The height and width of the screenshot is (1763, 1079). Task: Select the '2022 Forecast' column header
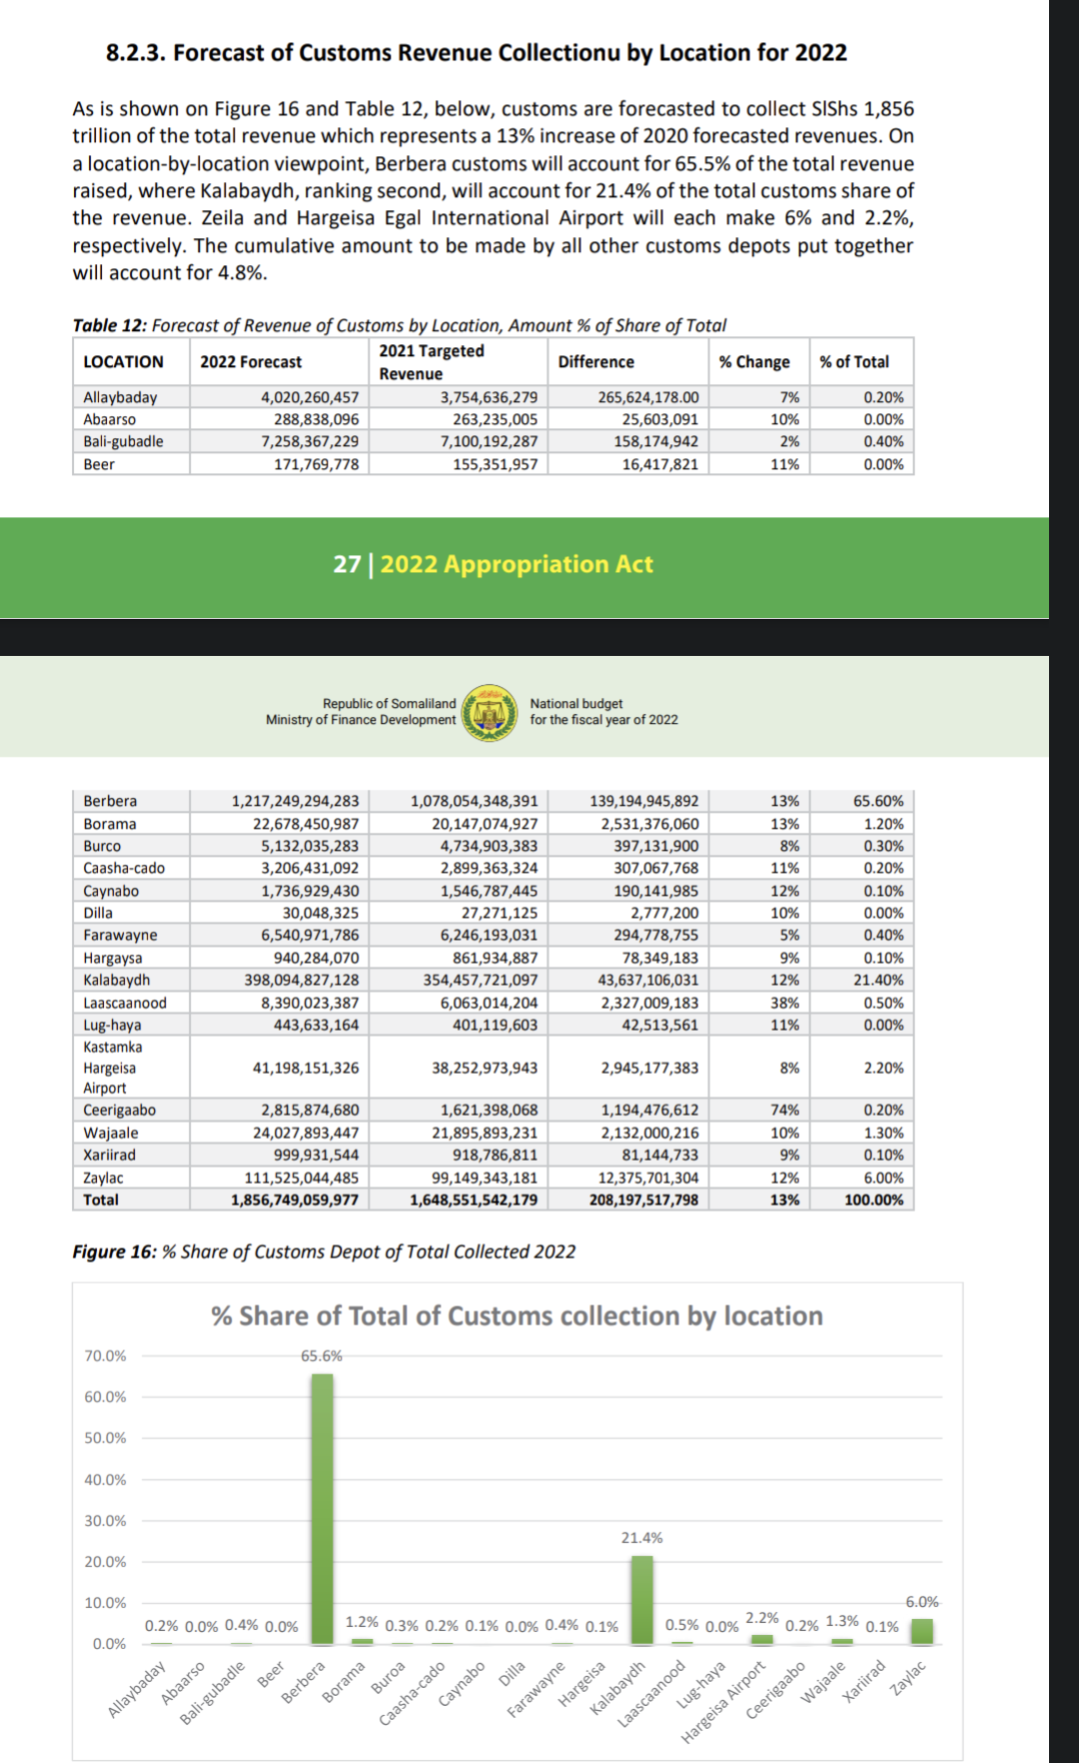coord(251,362)
